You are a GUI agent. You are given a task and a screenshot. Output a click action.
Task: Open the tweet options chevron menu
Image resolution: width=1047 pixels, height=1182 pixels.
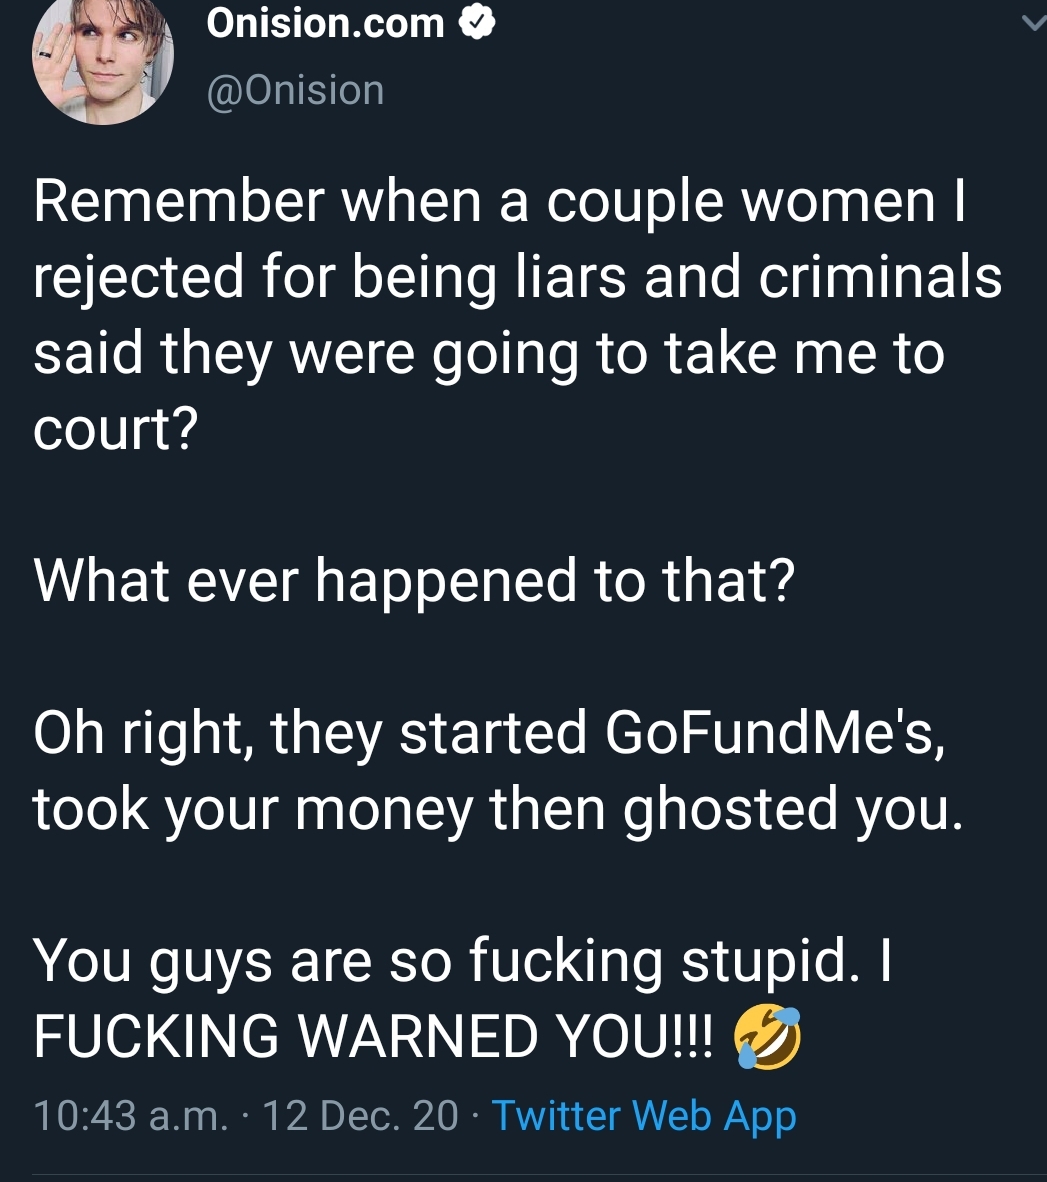pyautogui.click(x=1035, y=23)
